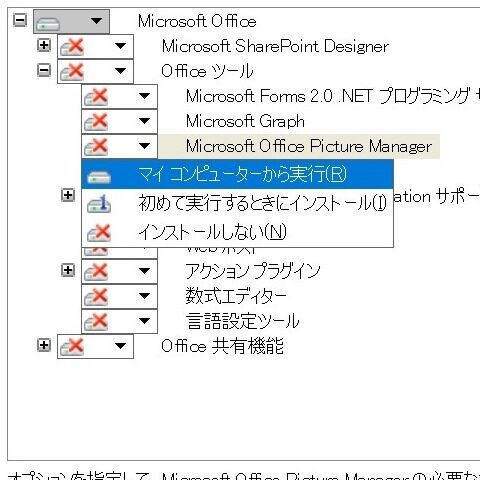Collapse the Office ツール node

click(44, 70)
